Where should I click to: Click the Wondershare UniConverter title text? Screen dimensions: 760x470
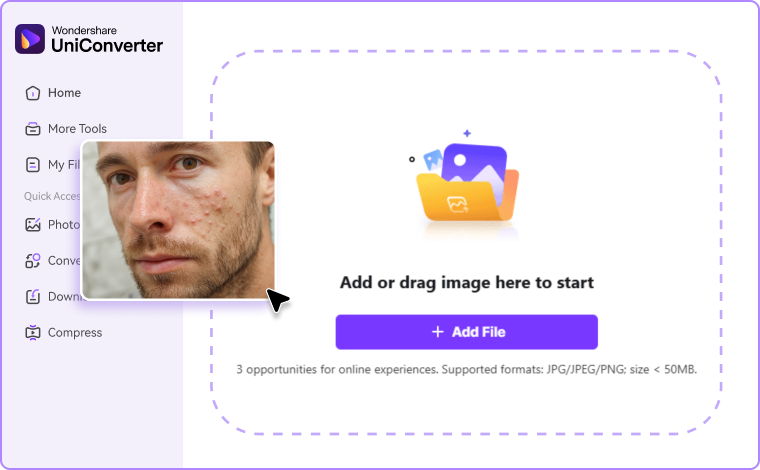click(107, 39)
